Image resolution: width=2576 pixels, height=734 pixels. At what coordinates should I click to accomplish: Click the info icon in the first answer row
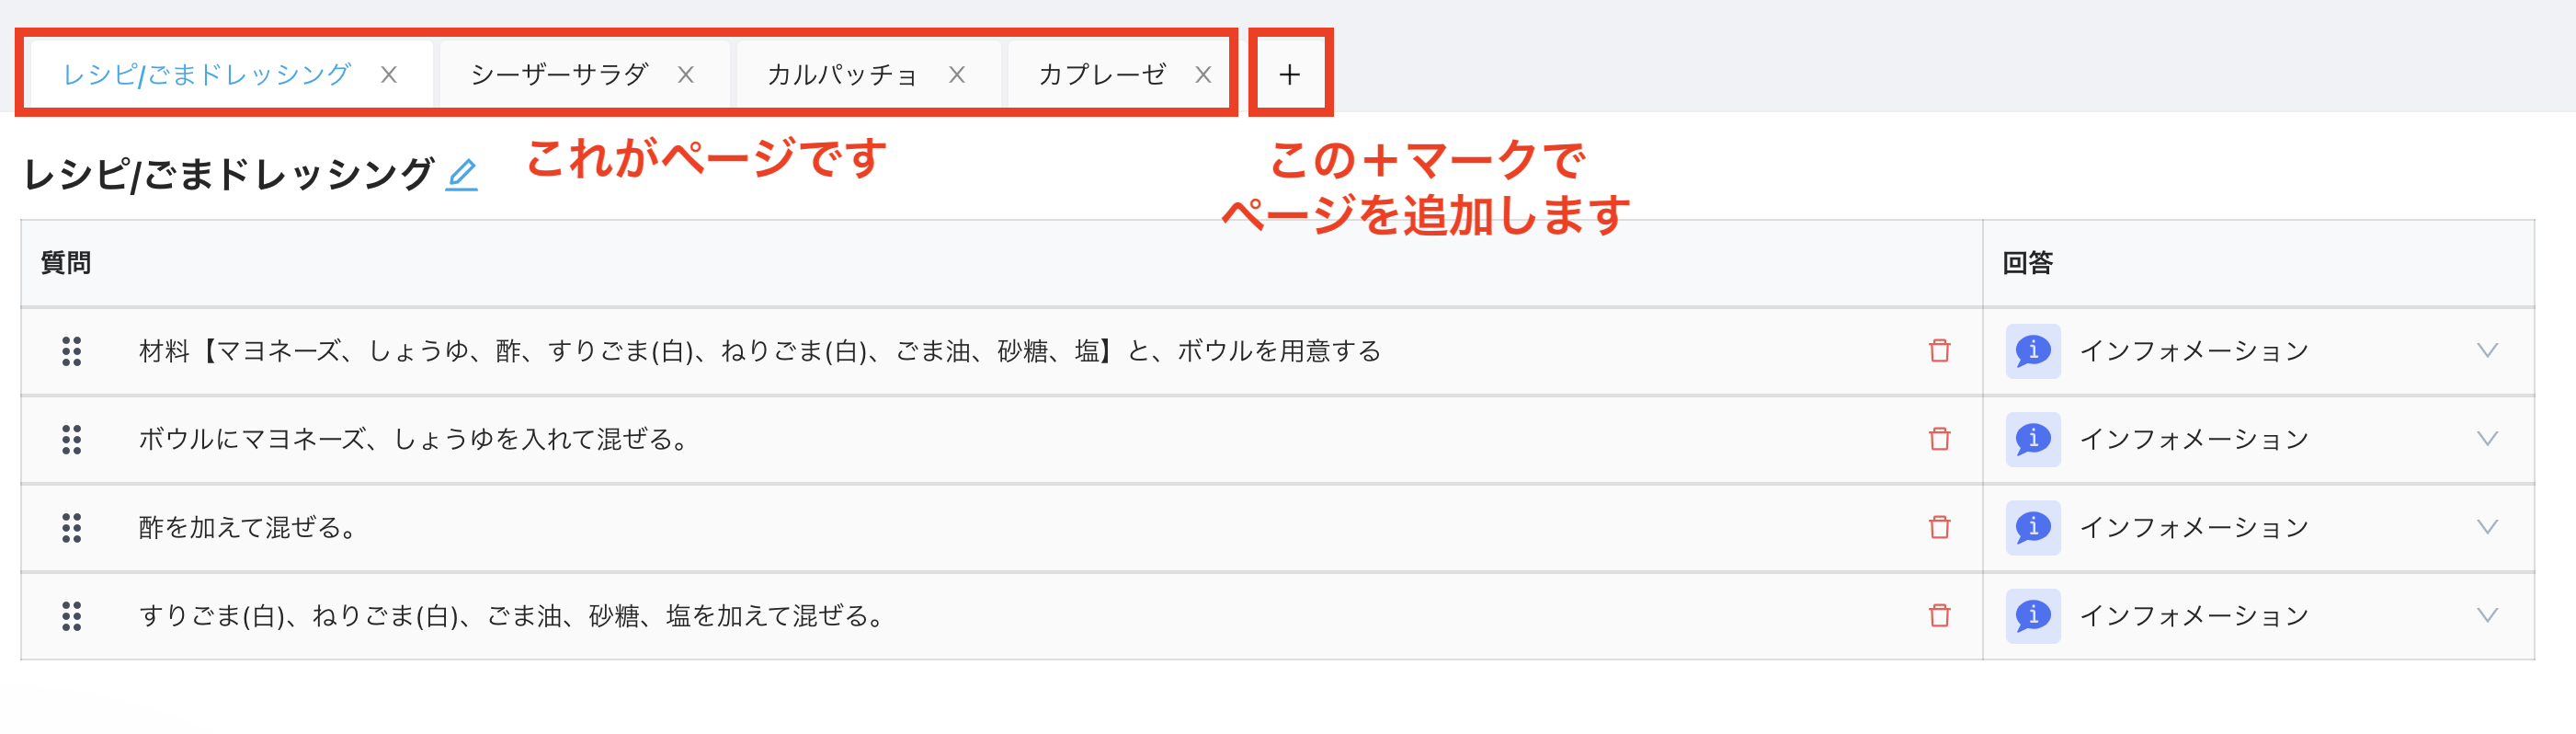pos(2032,351)
